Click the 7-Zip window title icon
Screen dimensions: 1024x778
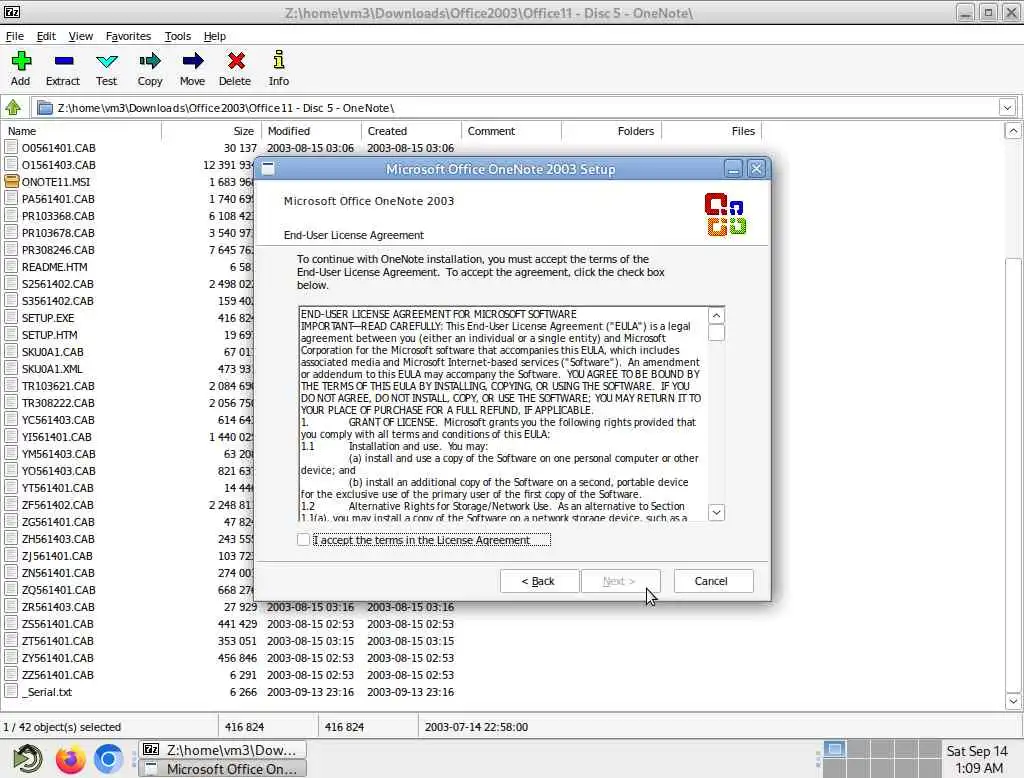[12, 12]
